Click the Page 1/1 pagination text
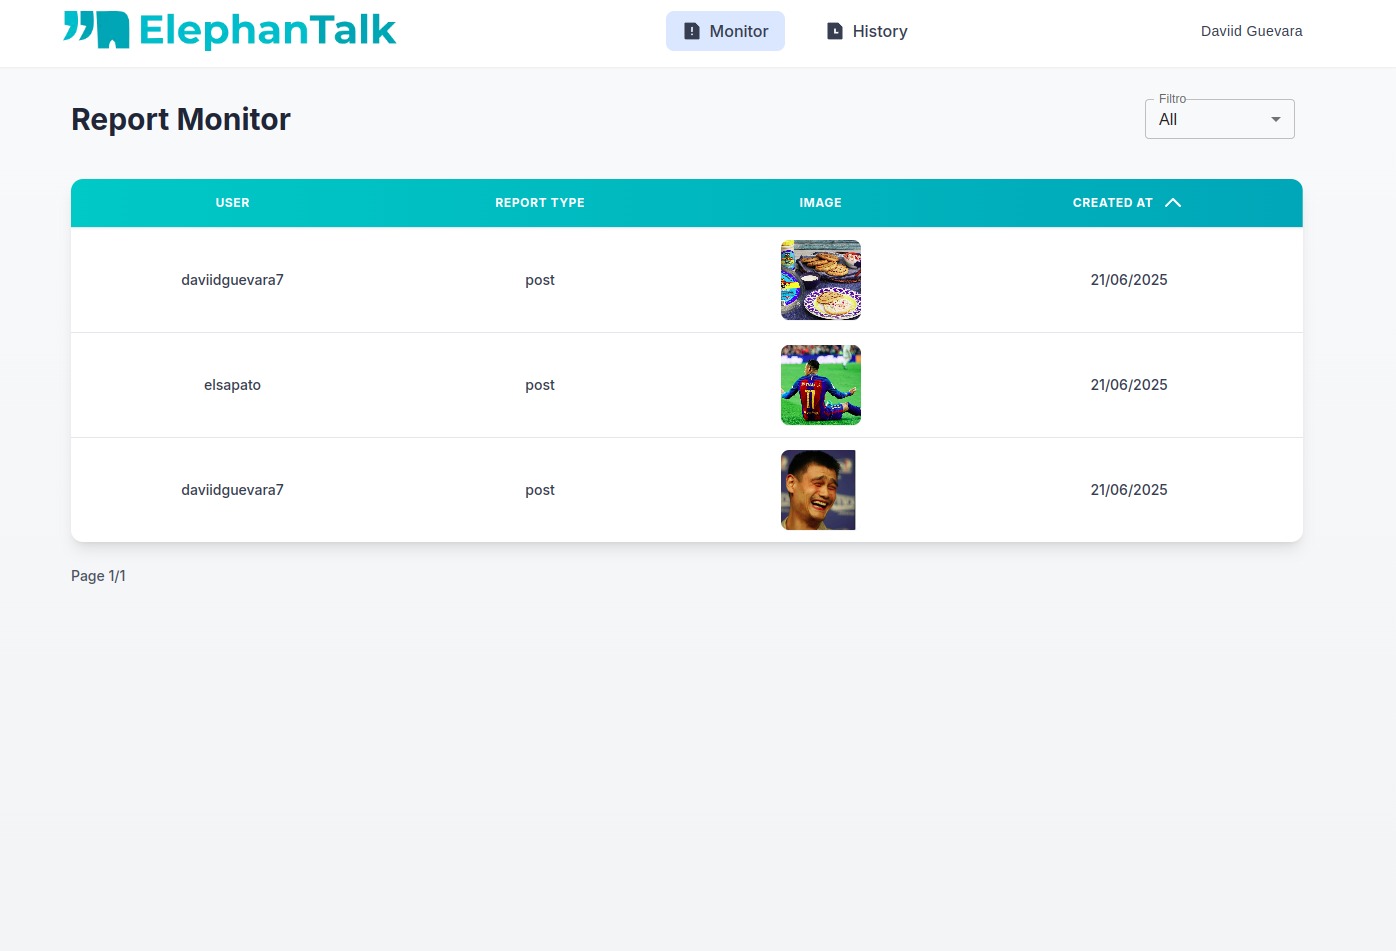 [x=98, y=576]
